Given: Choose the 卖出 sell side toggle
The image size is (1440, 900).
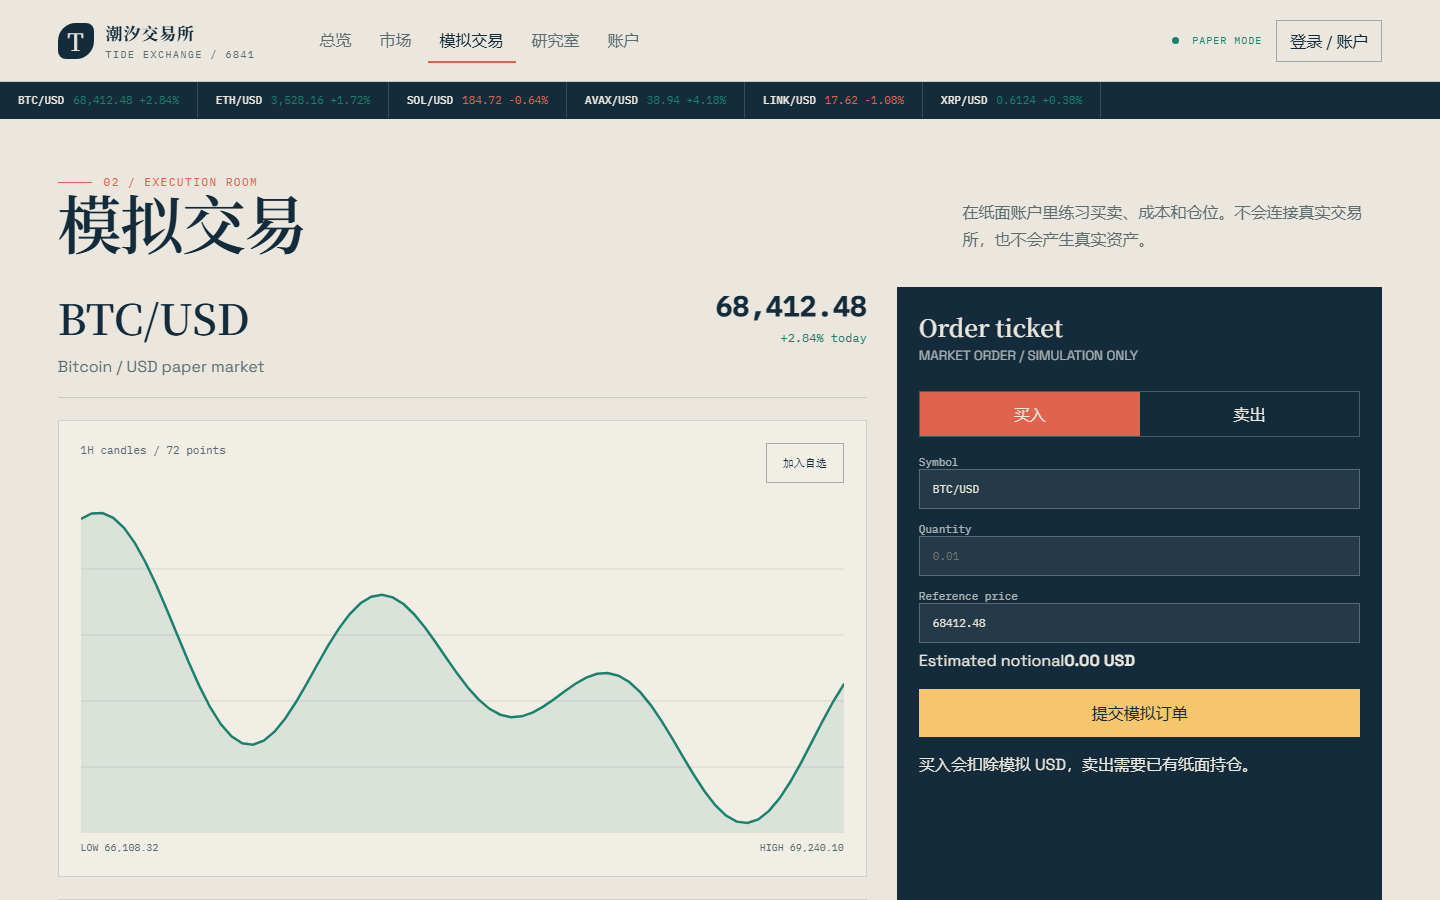Looking at the screenshot, I should (x=1249, y=414).
